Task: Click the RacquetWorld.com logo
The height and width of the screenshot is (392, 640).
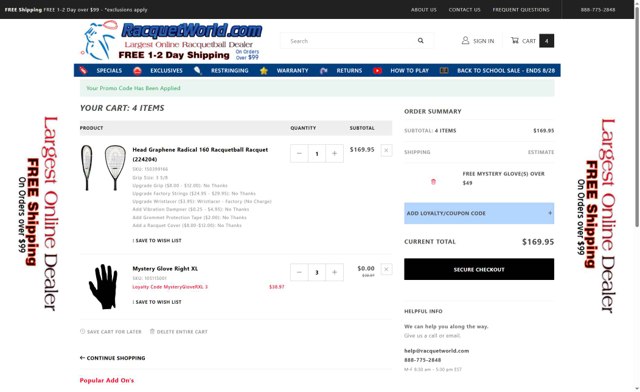Action: (171, 41)
